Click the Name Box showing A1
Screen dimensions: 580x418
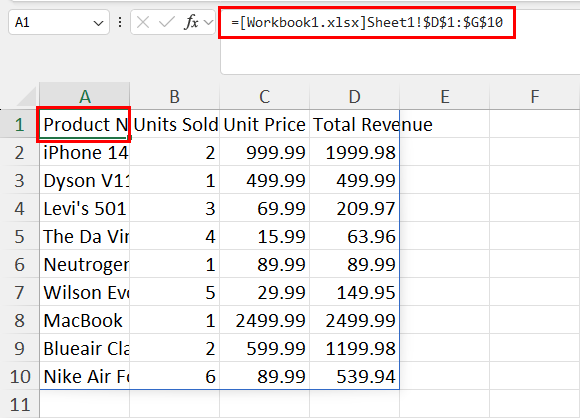(x=58, y=23)
